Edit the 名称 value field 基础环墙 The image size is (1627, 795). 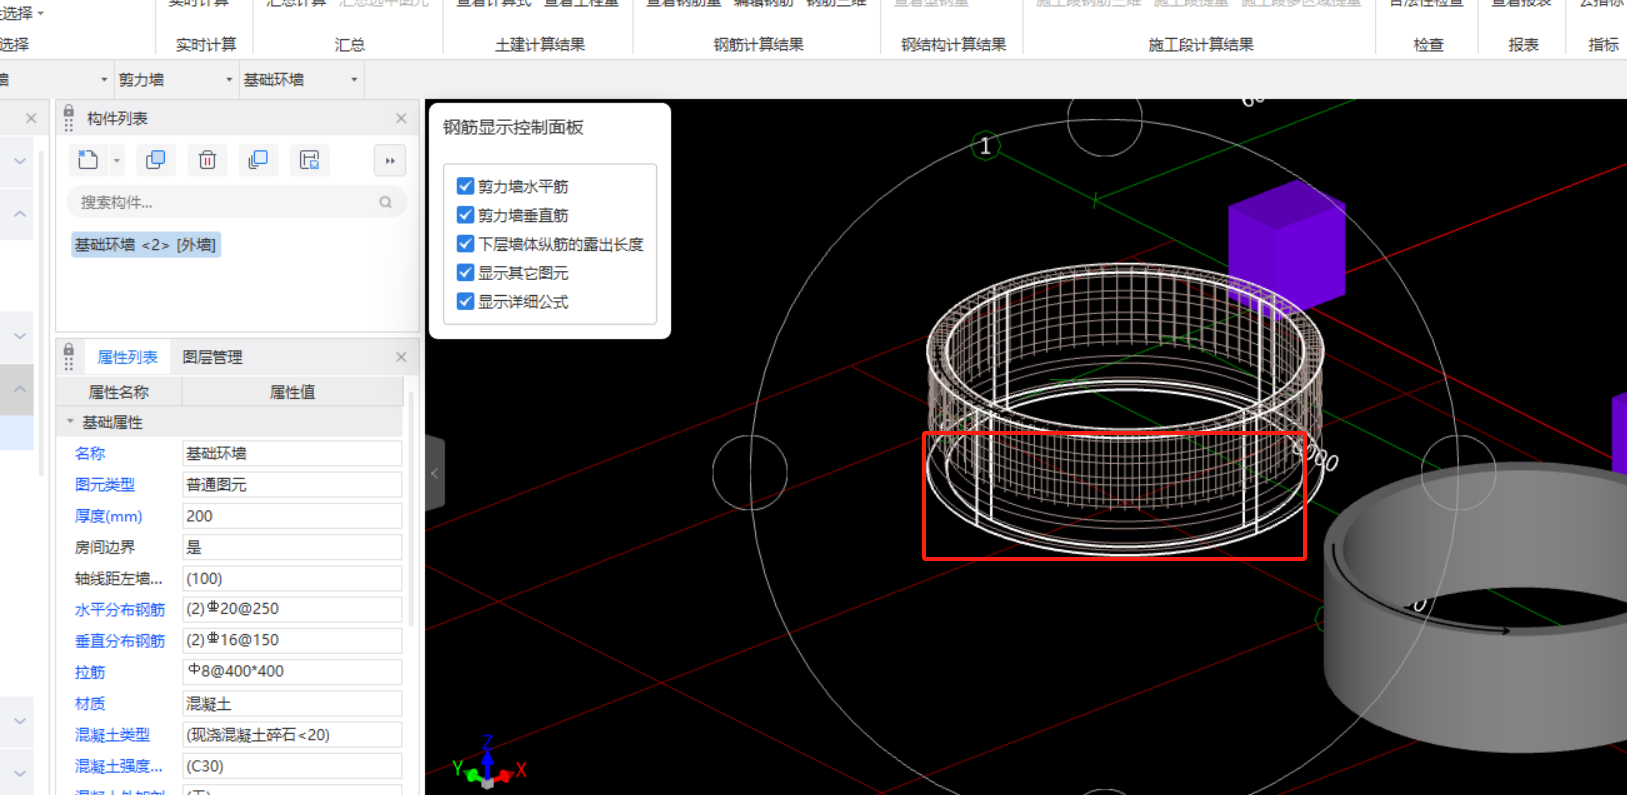click(x=292, y=453)
